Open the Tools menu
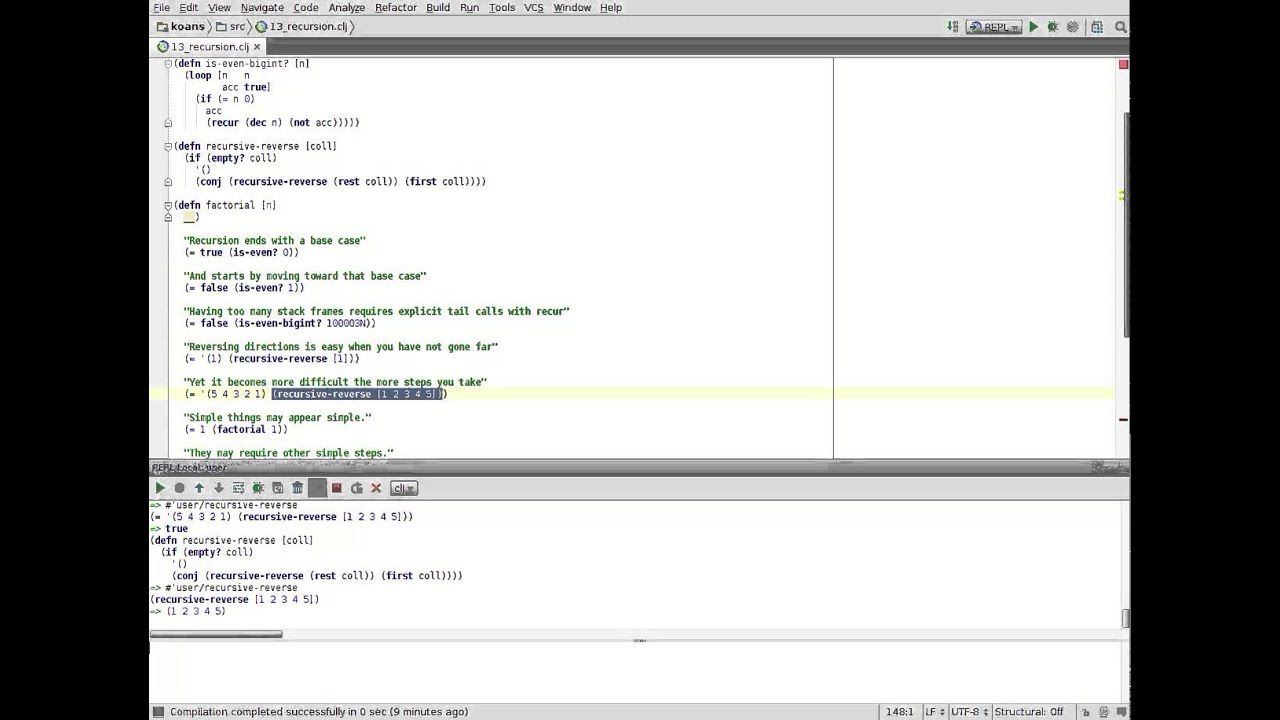Image resolution: width=1280 pixels, height=720 pixels. pos(502,7)
